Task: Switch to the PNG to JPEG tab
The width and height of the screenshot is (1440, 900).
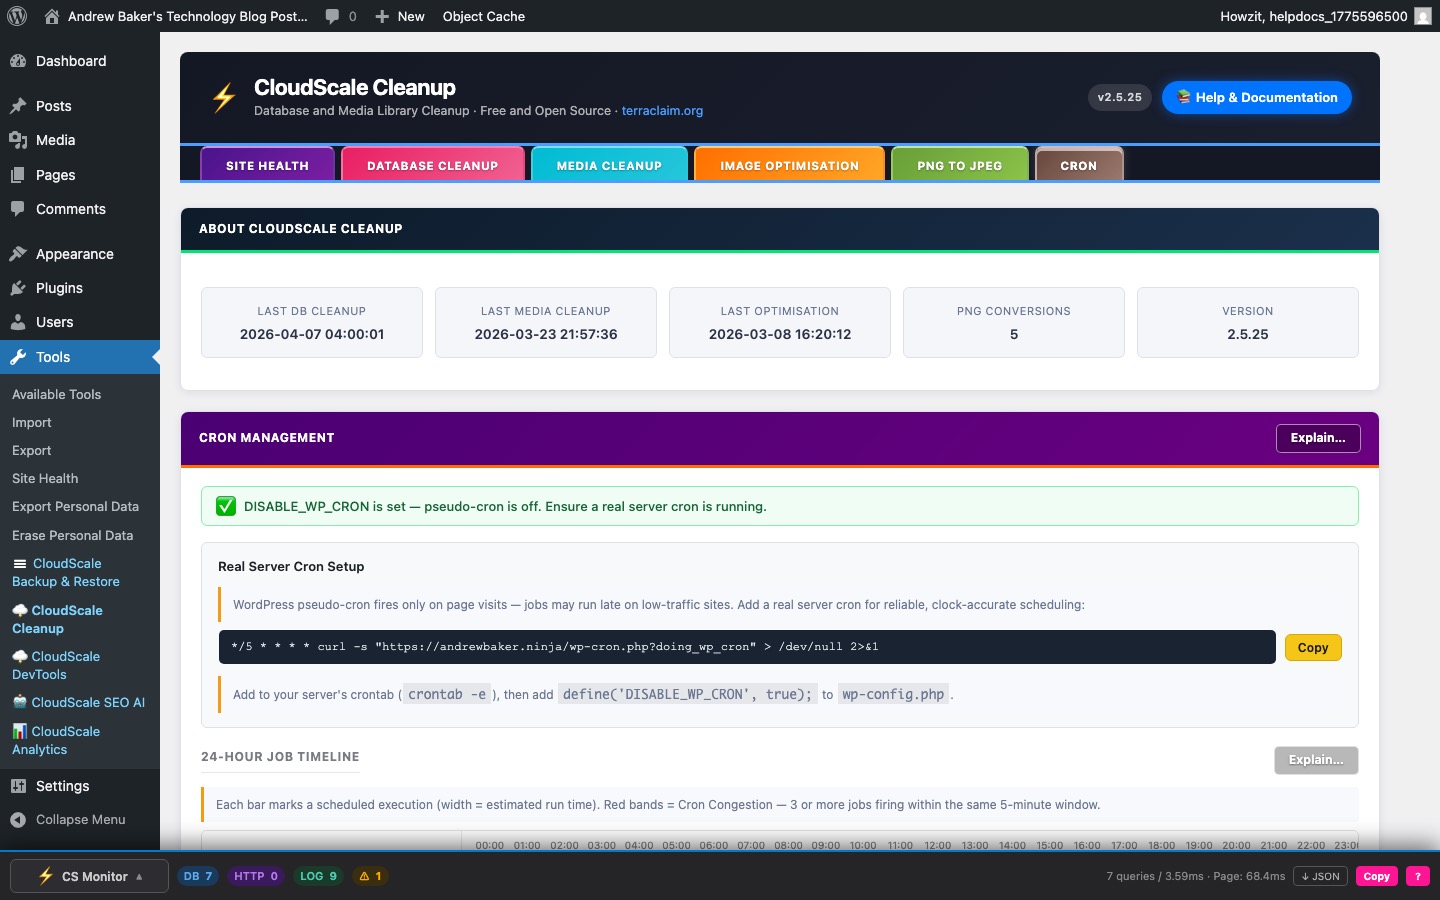Action: (959, 165)
